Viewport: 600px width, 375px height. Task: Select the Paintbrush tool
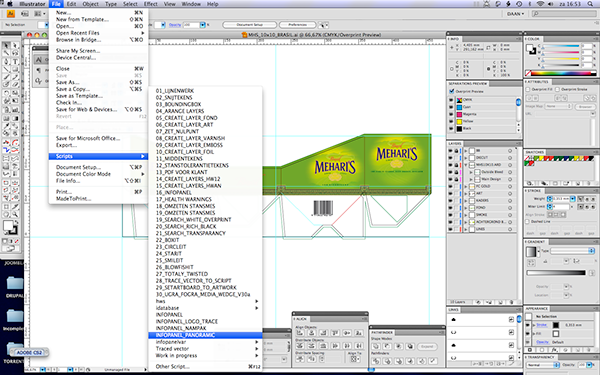pos(6,77)
